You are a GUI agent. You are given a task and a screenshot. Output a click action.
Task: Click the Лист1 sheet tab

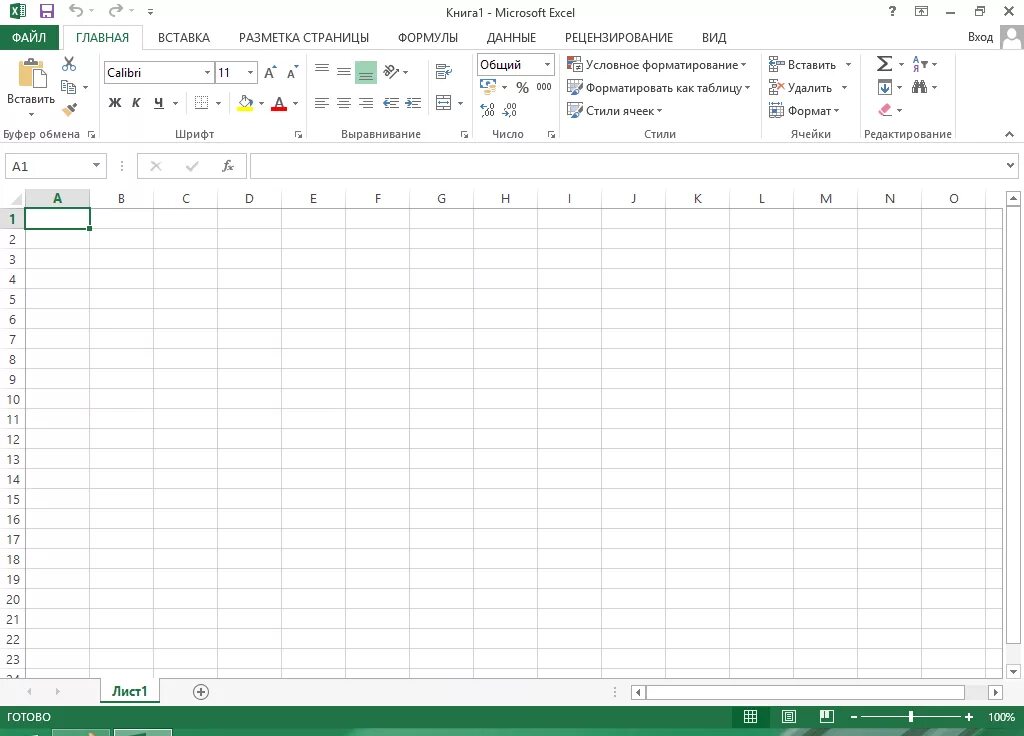point(129,690)
